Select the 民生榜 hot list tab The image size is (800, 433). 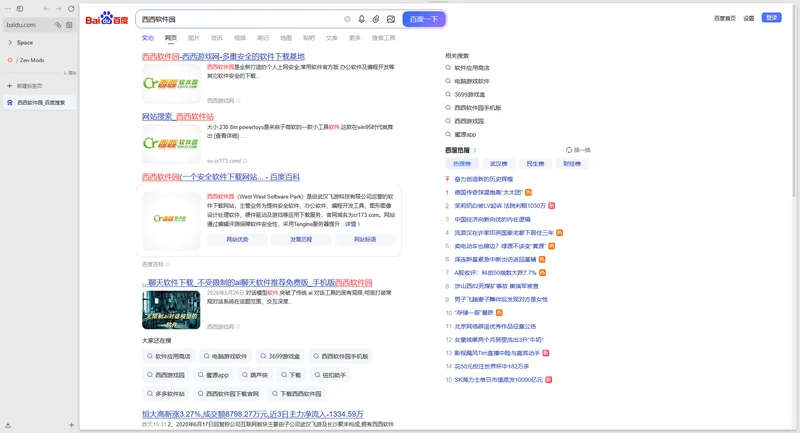click(535, 164)
